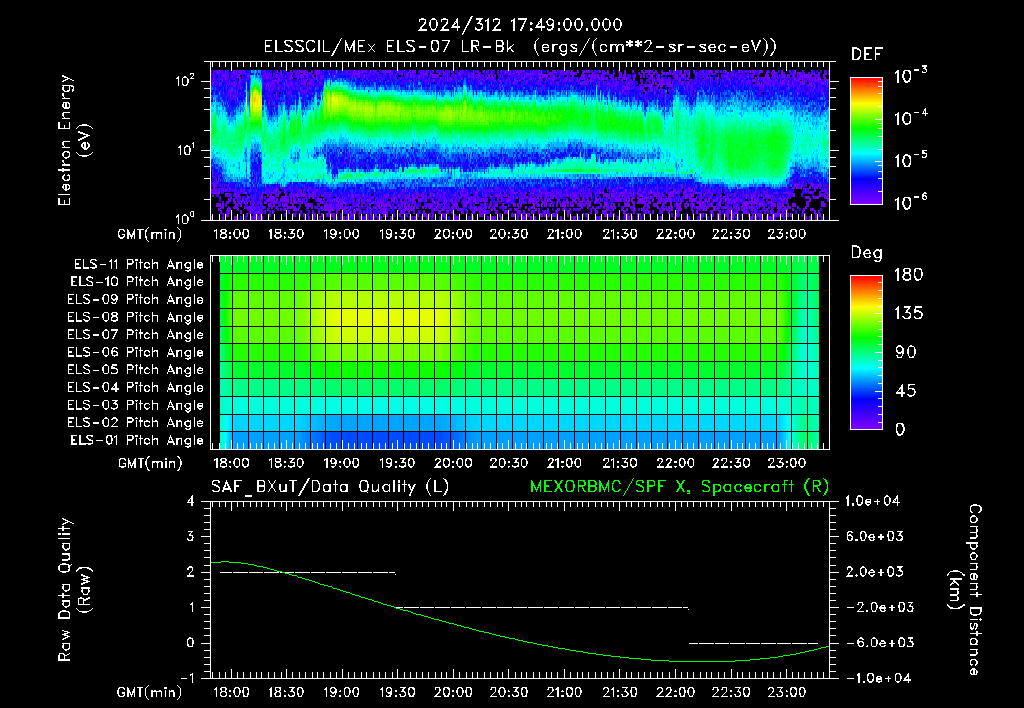Click the 180 tick on Deg colorbar
1024x708 pixels.
908,275
